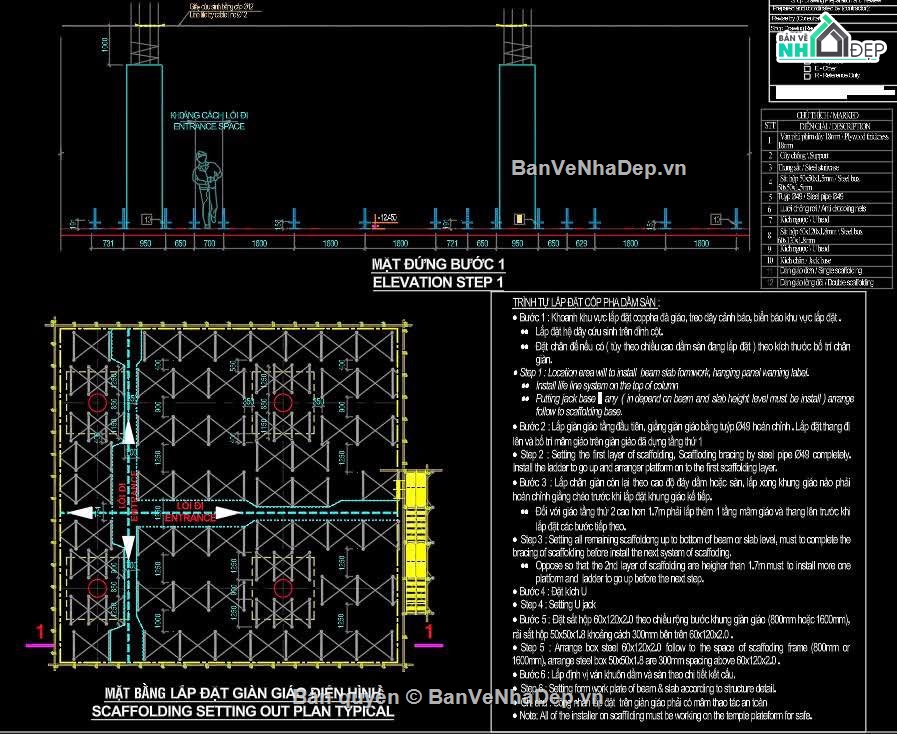Select the upward white arrow on the entrance path
Image resolution: width=897 pixels, height=734 pixels.
(129, 433)
